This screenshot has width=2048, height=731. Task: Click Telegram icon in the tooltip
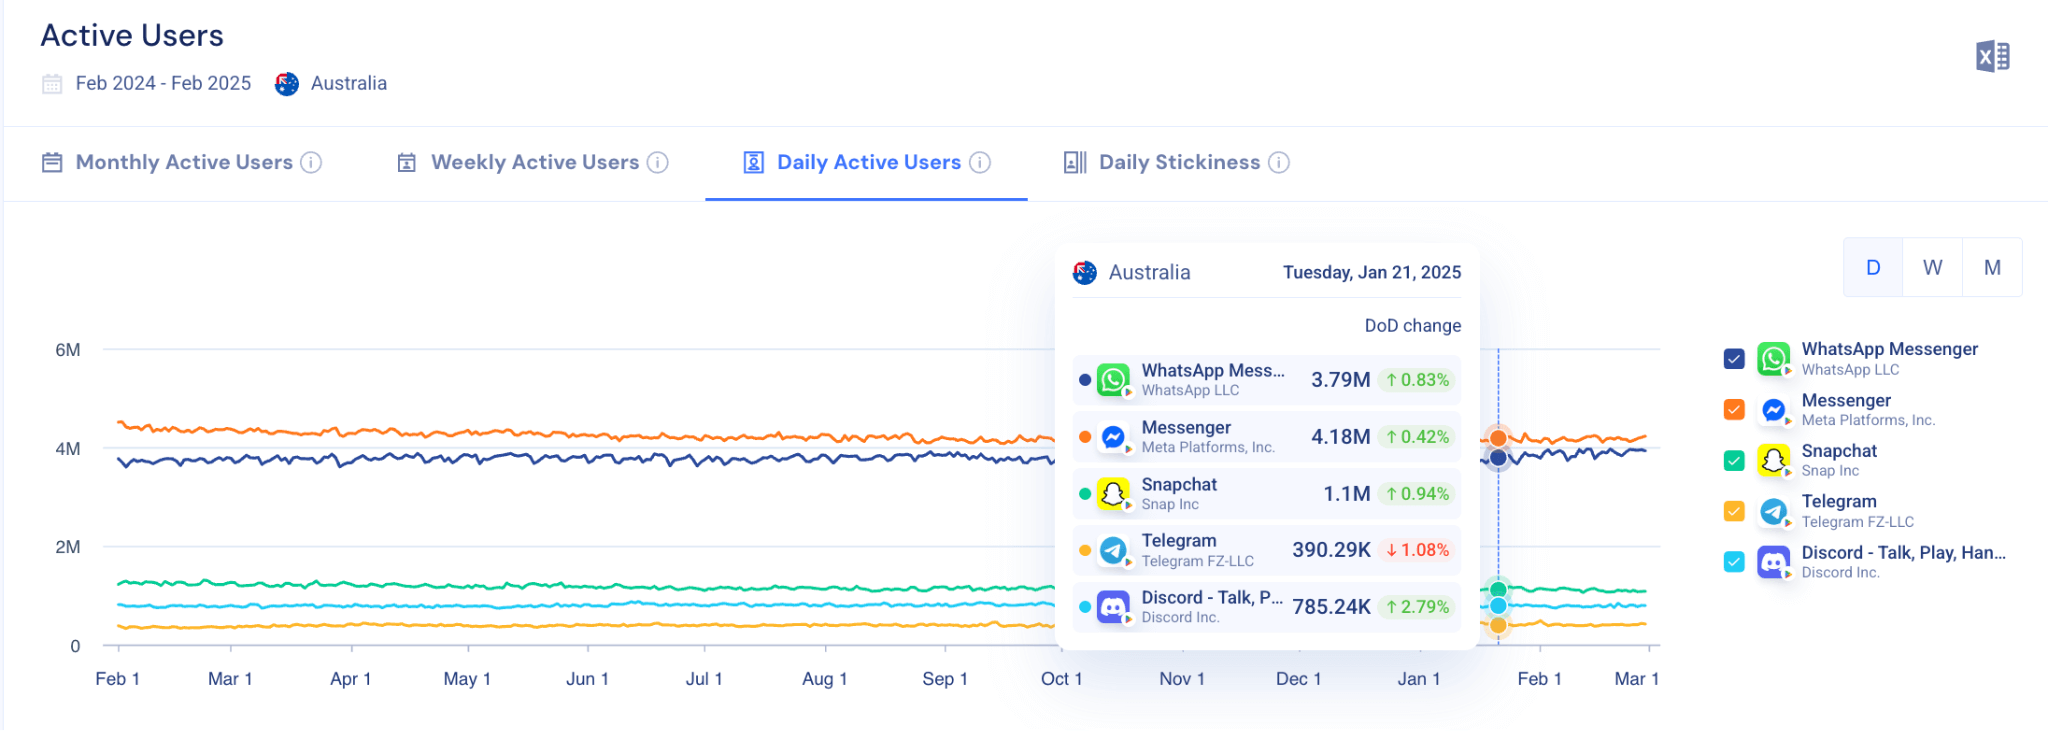(x=1113, y=550)
